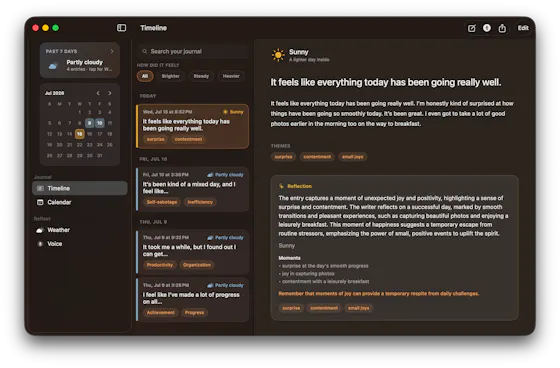
Task: Click Partly cloudy icon on Jul 10 entry
Action: (210, 175)
